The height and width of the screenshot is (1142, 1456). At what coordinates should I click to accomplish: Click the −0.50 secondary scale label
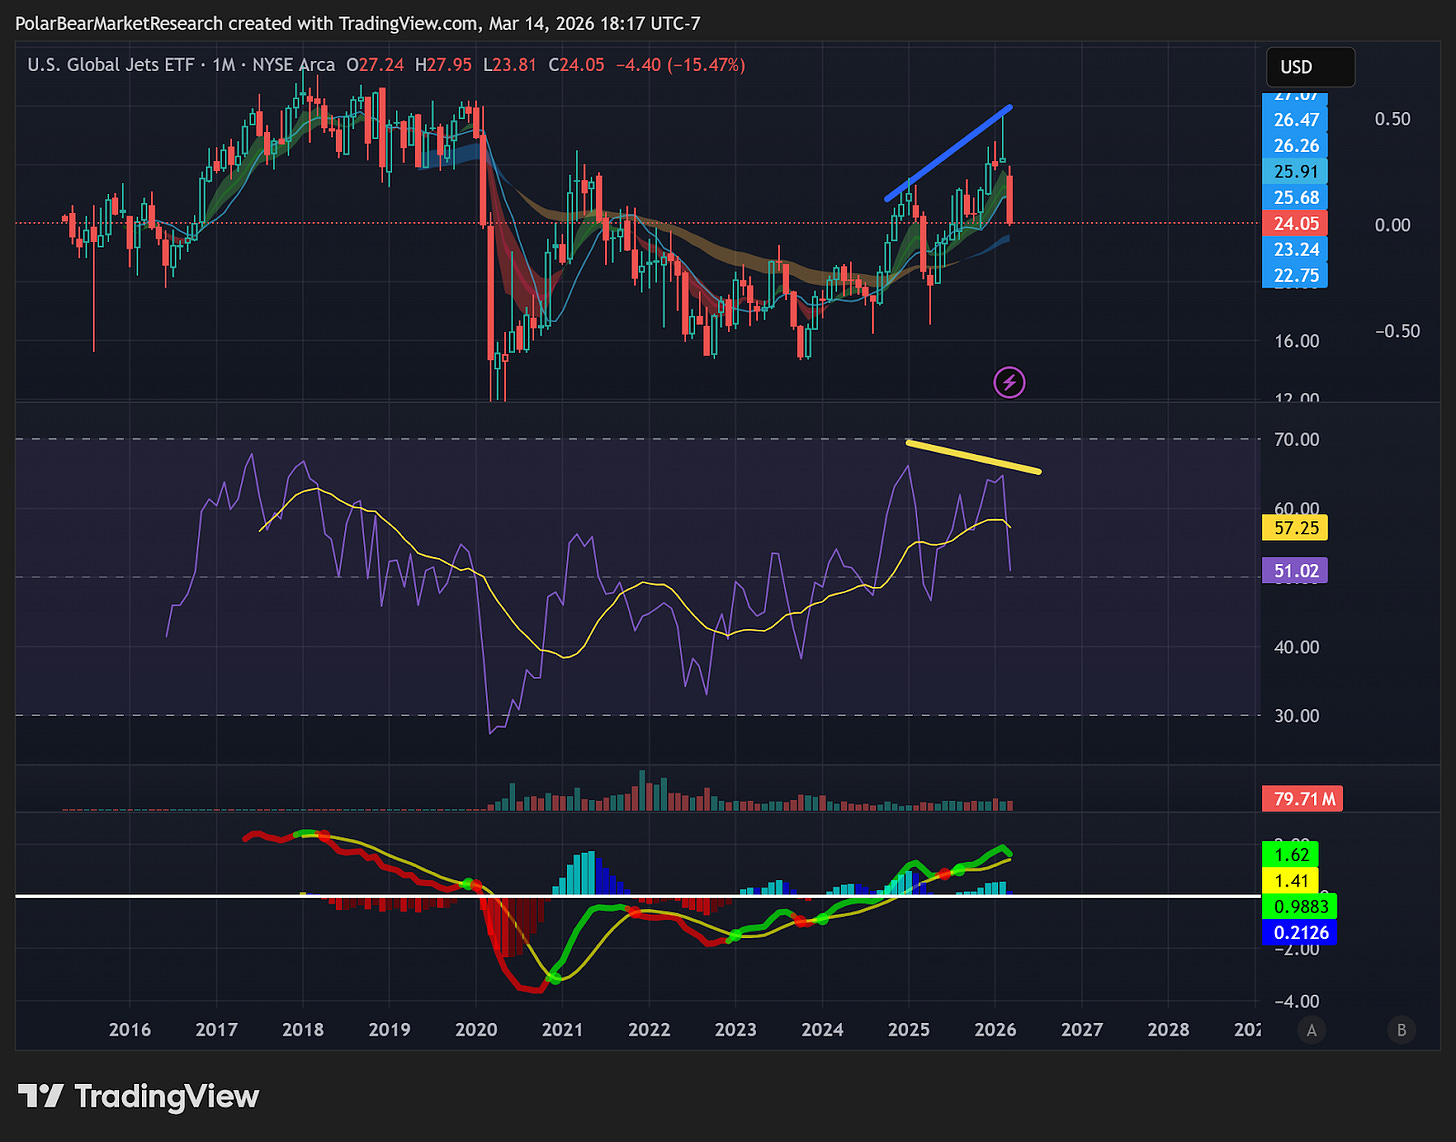[1397, 331]
